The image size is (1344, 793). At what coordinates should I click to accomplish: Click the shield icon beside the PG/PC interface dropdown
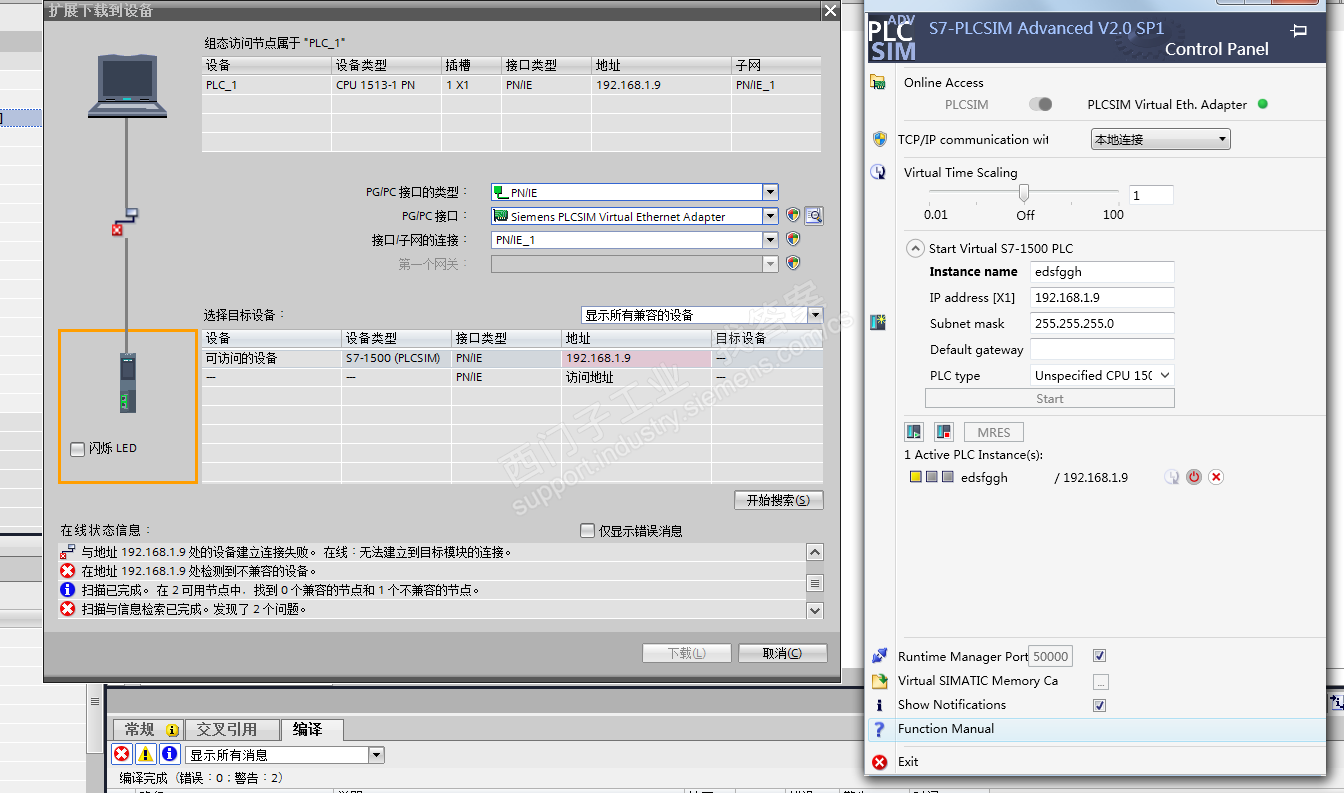pos(793,216)
